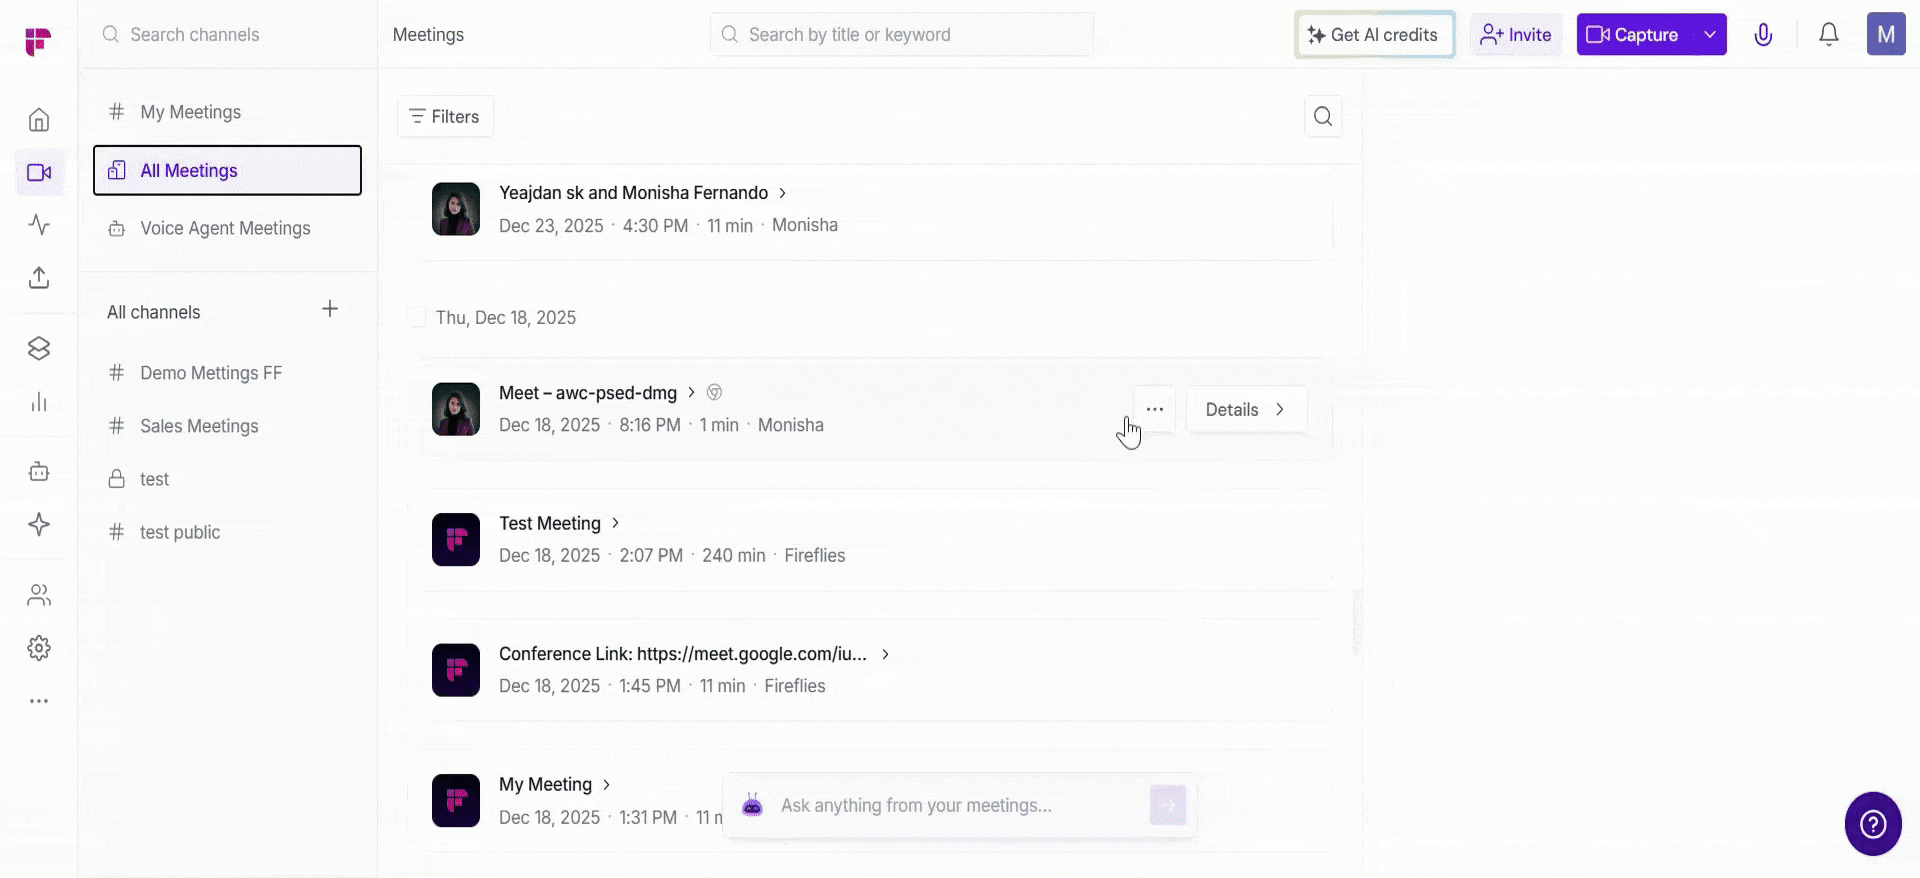This screenshot has height=878, width=1920.
Task: Click the Get AI credits button
Action: [1374, 35]
